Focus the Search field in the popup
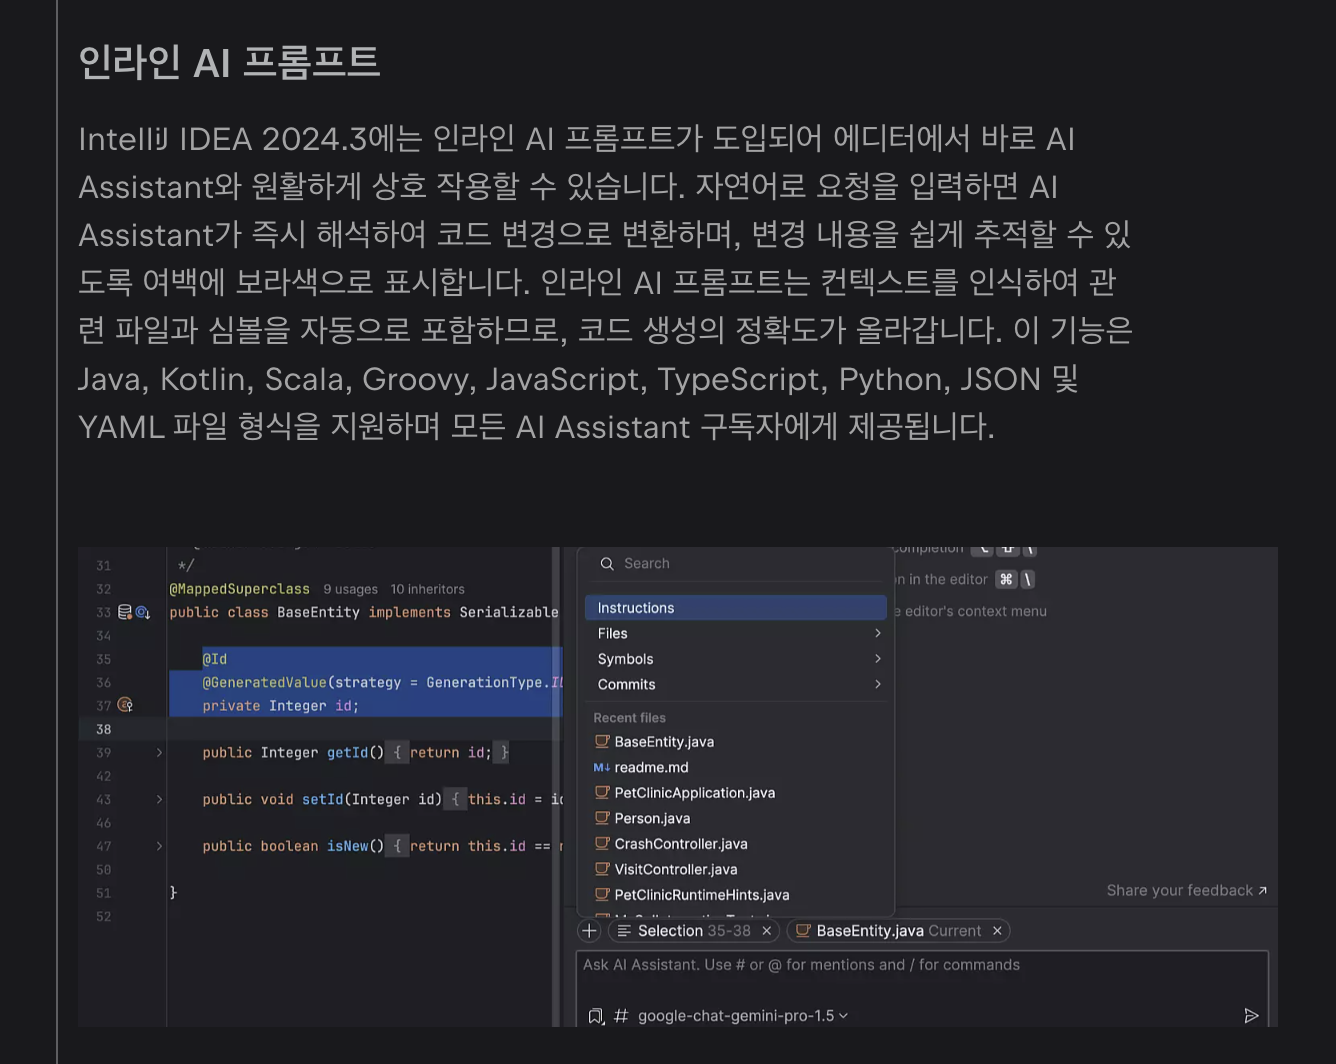 (x=736, y=564)
